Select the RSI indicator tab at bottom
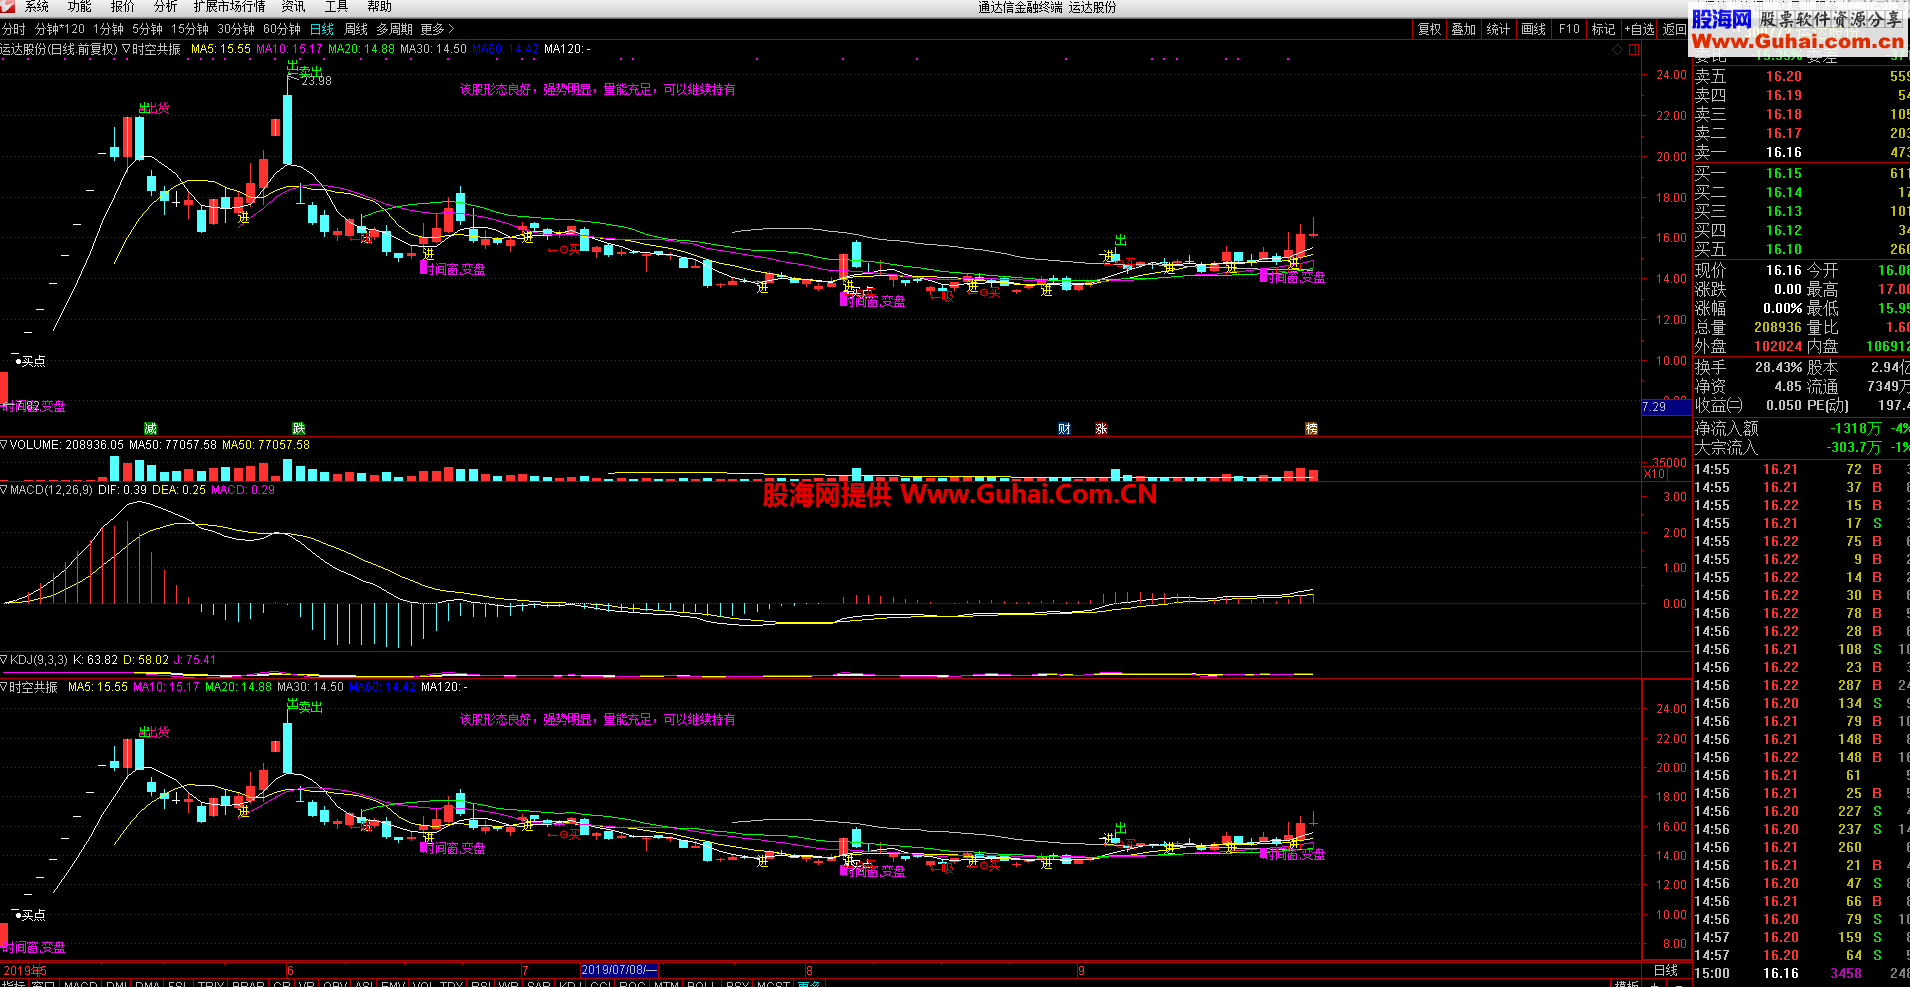Screen dimensions: 1910x987 [x=481, y=982]
